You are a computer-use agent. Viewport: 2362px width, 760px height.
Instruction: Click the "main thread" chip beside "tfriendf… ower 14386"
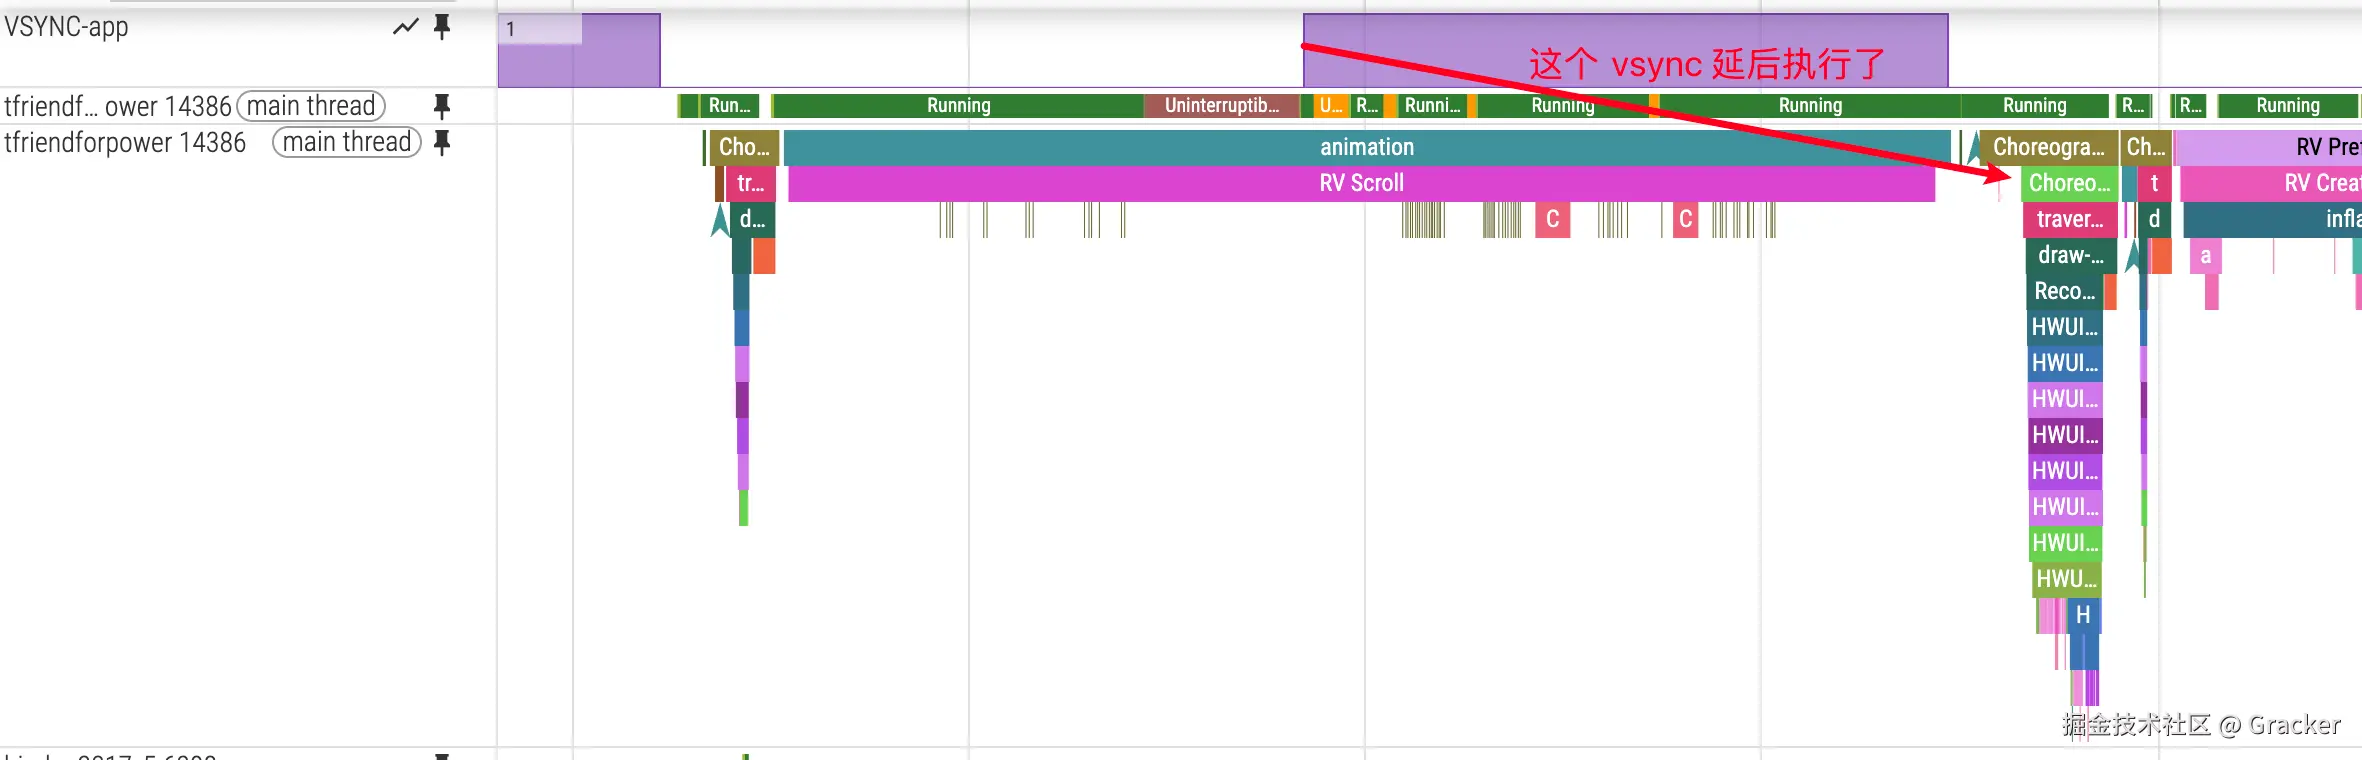click(x=311, y=106)
